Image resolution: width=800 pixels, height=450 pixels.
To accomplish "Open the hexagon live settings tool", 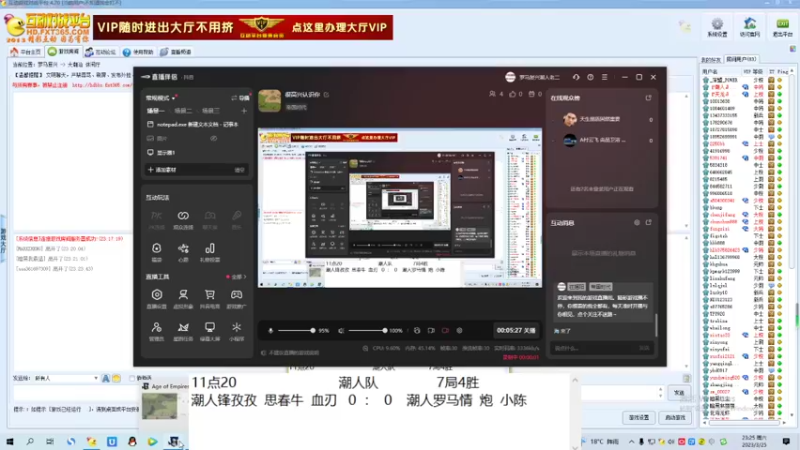I will point(157,298).
